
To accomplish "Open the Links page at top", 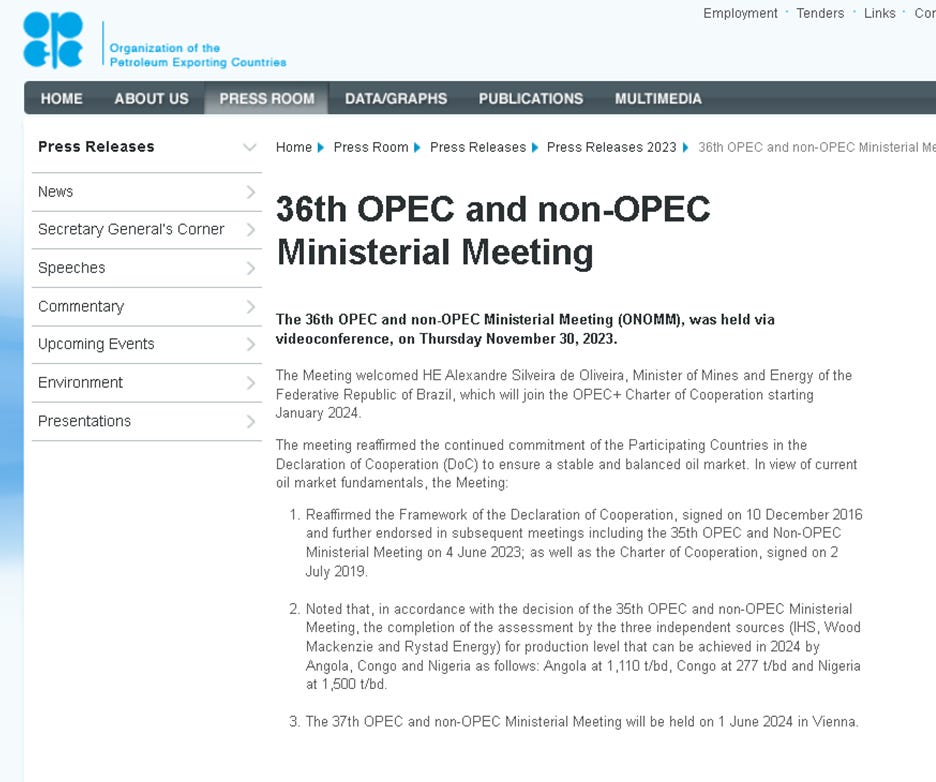I will coord(879,13).
